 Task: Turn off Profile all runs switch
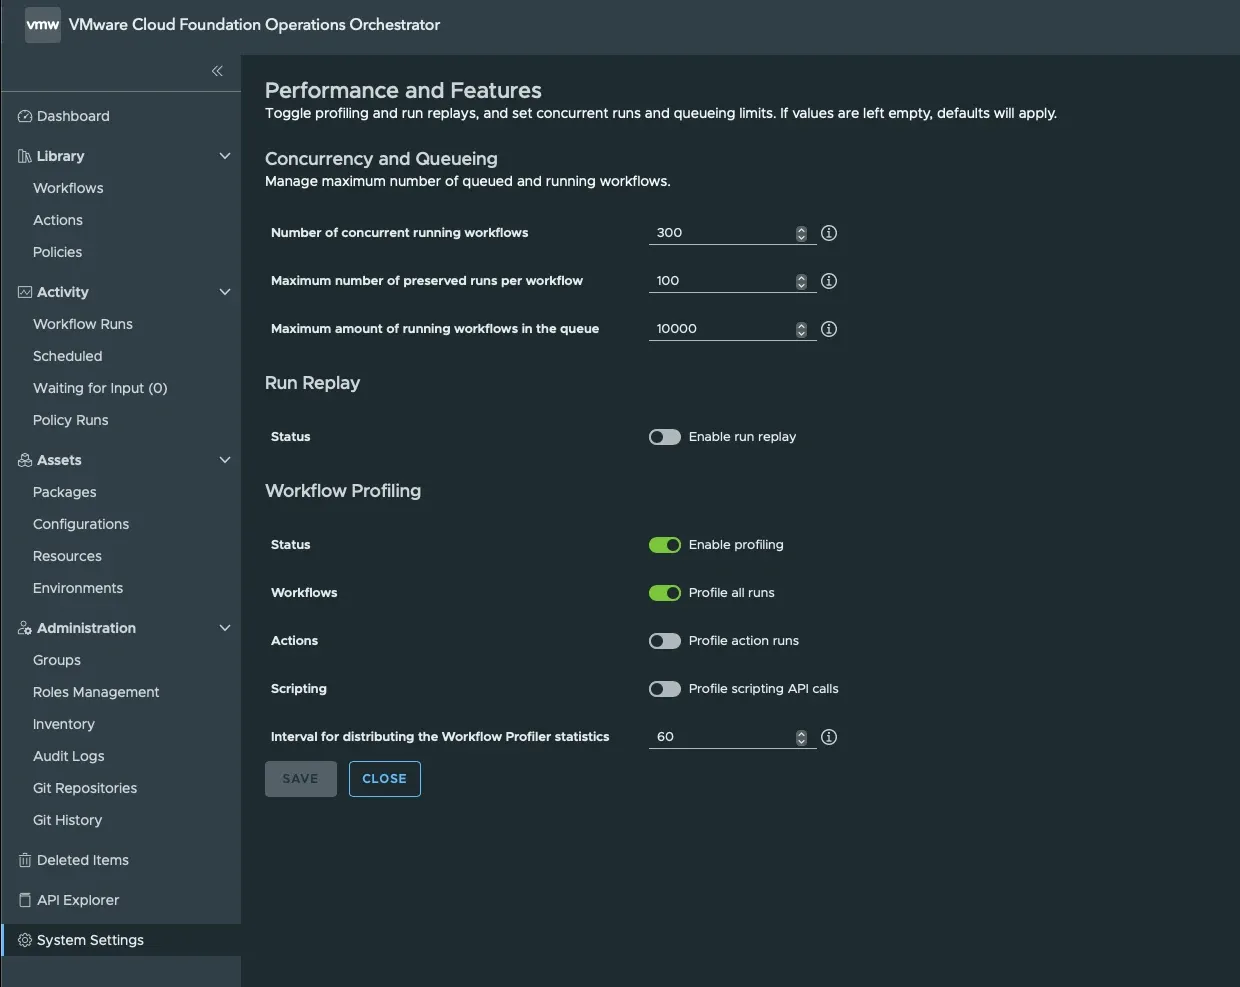(x=665, y=593)
